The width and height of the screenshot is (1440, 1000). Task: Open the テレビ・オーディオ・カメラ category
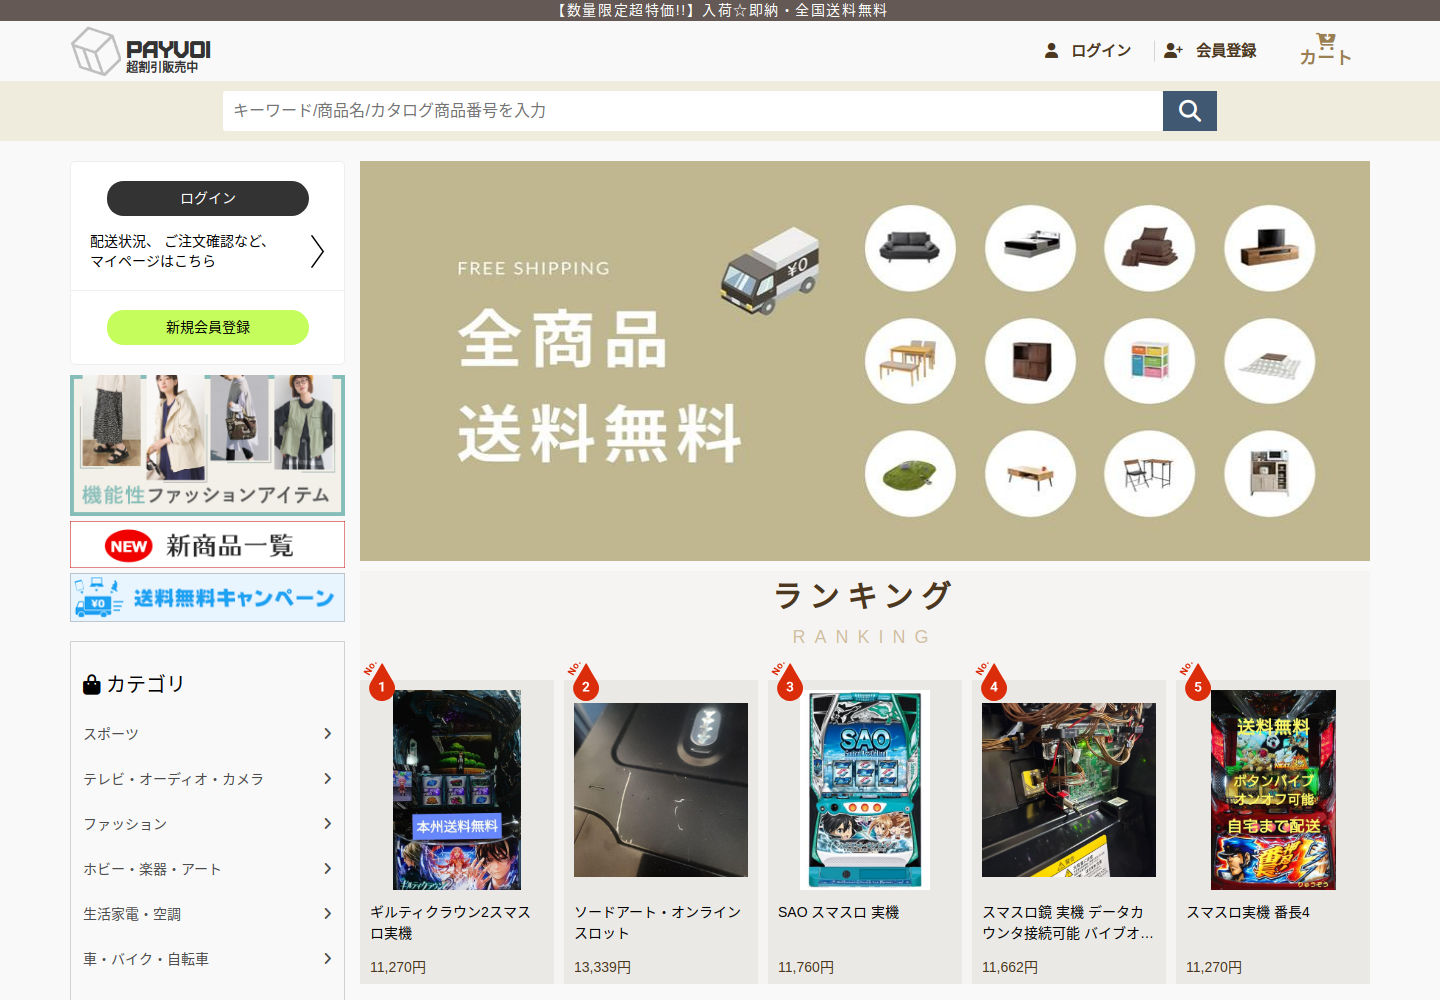173,779
